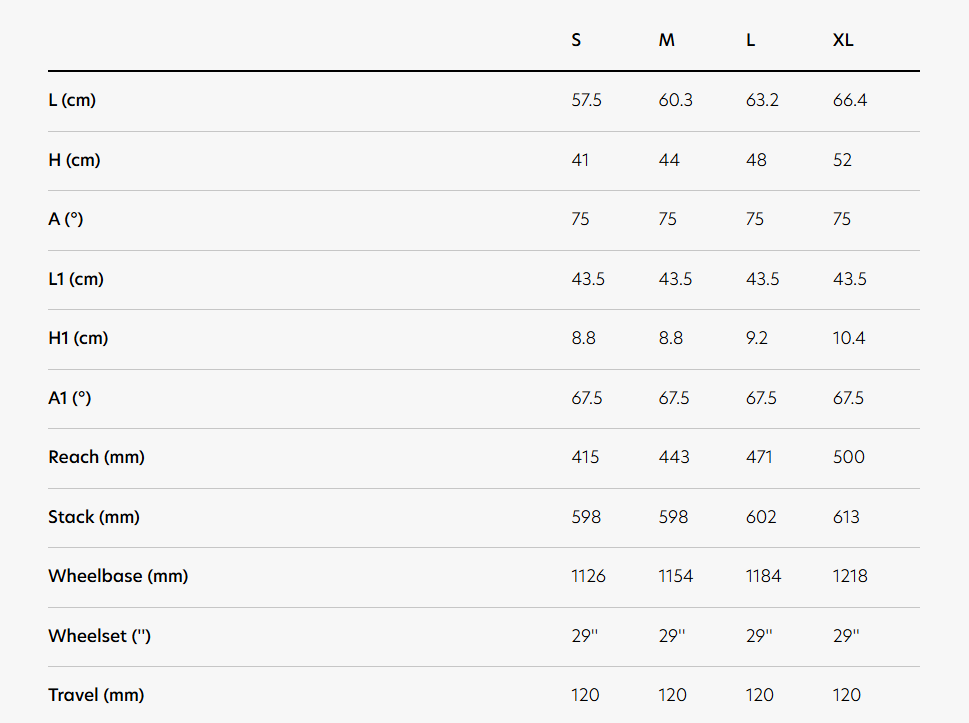Viewport: 969px width, 723px height.
Task: Click the M size column header
Action: pos(666,41)
